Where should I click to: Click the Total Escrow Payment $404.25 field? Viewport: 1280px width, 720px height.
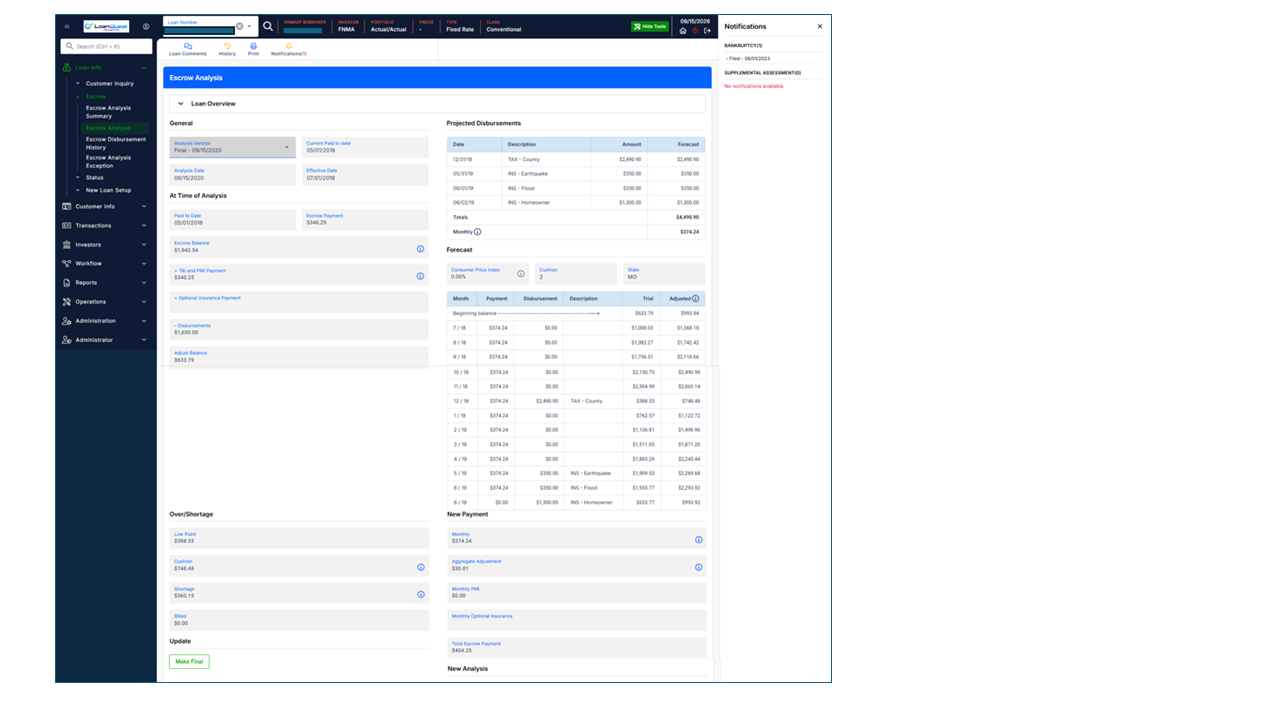[x=577, y=647]
